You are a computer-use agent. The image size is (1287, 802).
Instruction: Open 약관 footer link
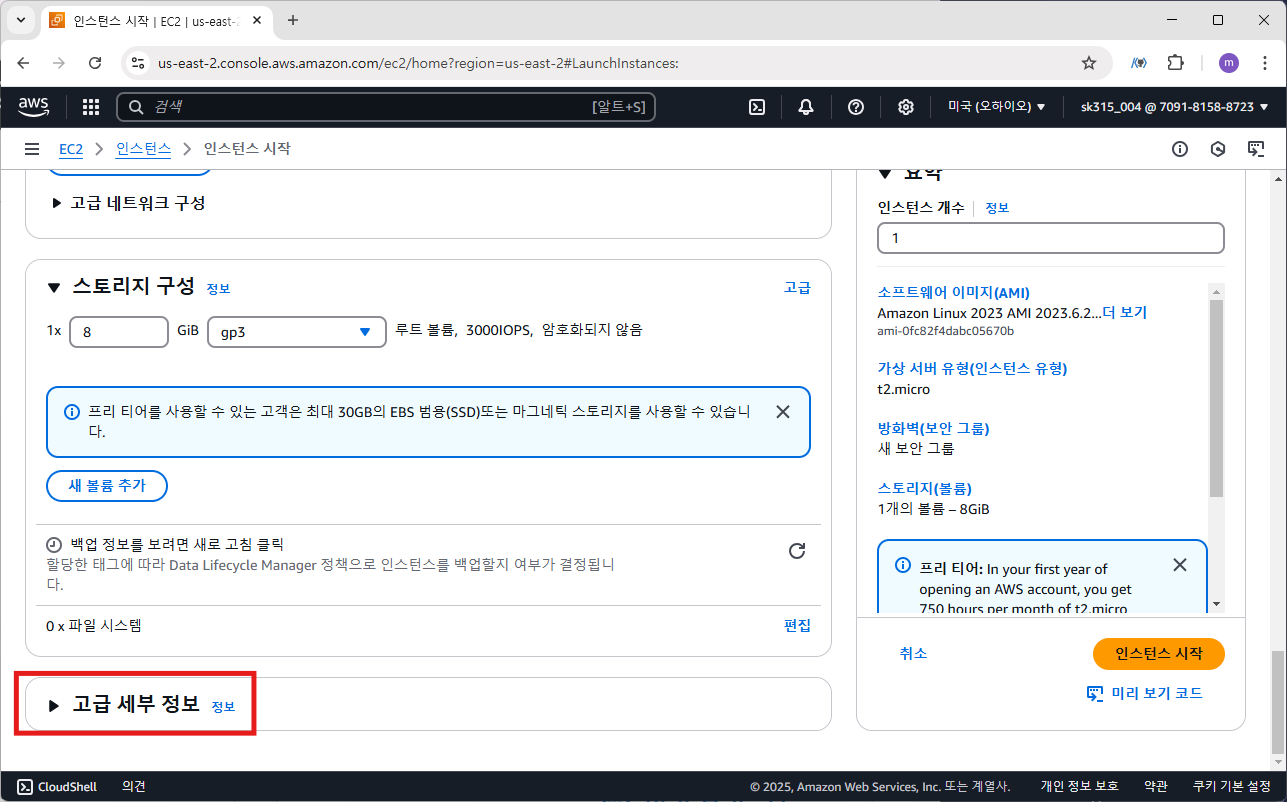click(1156, 787)
